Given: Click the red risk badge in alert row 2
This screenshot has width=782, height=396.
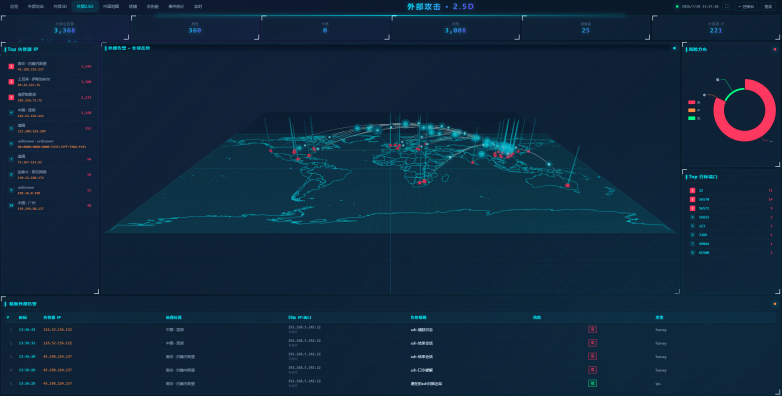Looking at the screenshot, I should click(592, 343).
